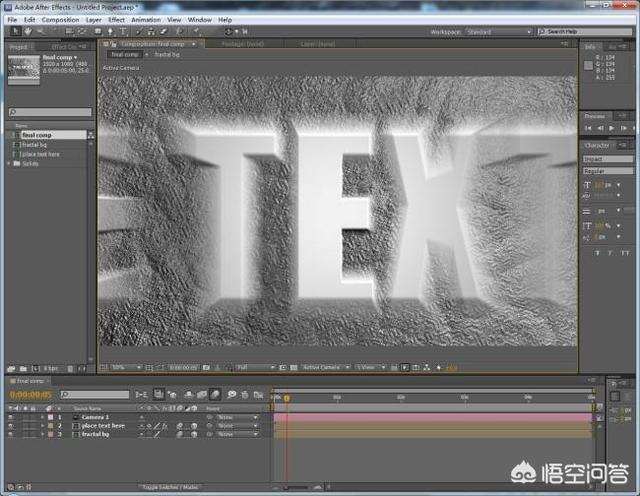Screen dimensions: 640x496
Task: Expand the Solids folder in Project panel
Action: [x=9, y=163]
